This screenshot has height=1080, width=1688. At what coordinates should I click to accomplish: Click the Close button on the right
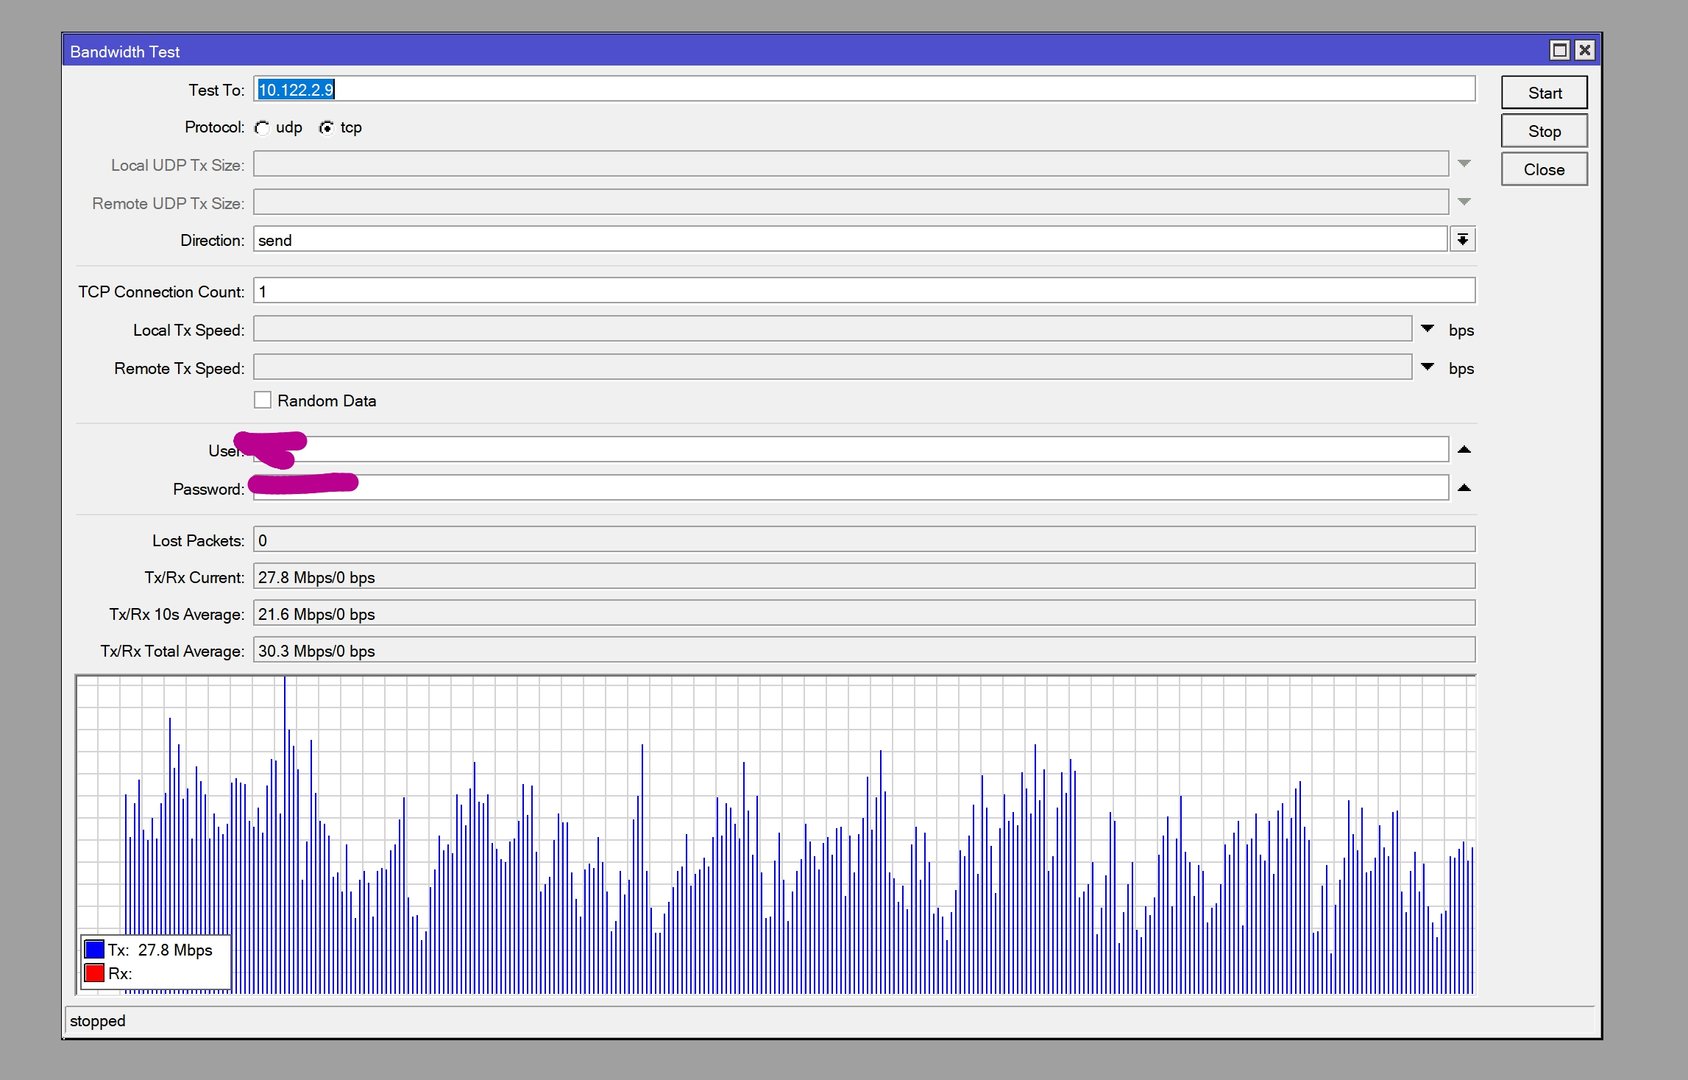(x=1543, y=170)
